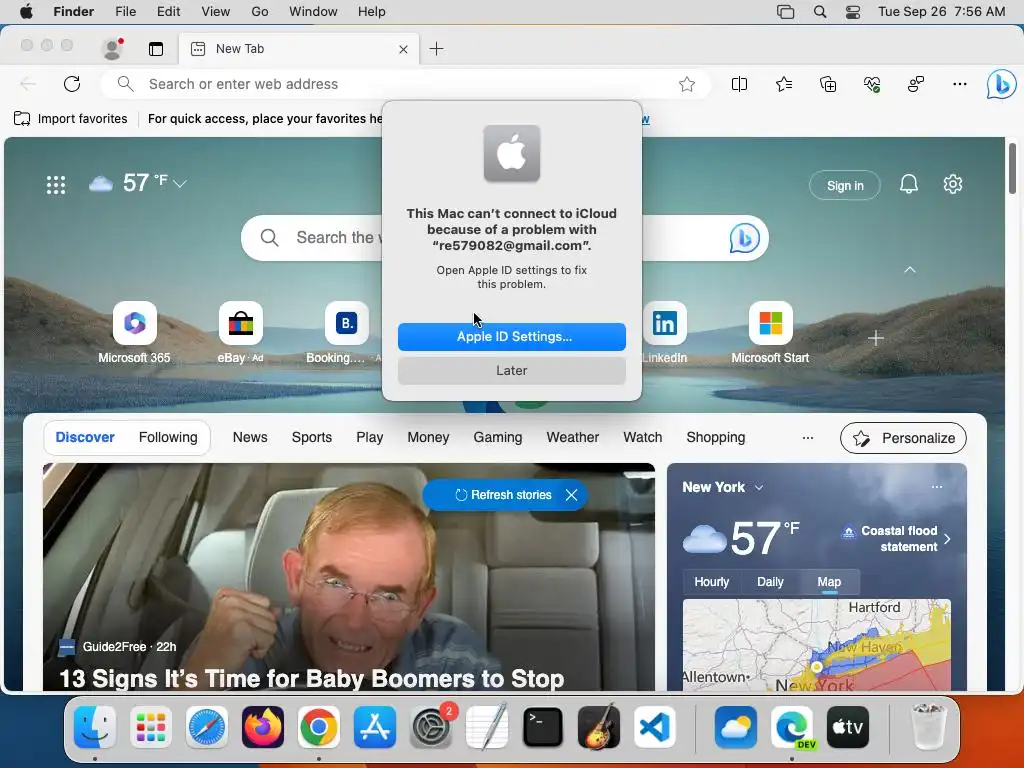Open Settings and more three-dot menu

pos(959,84)
